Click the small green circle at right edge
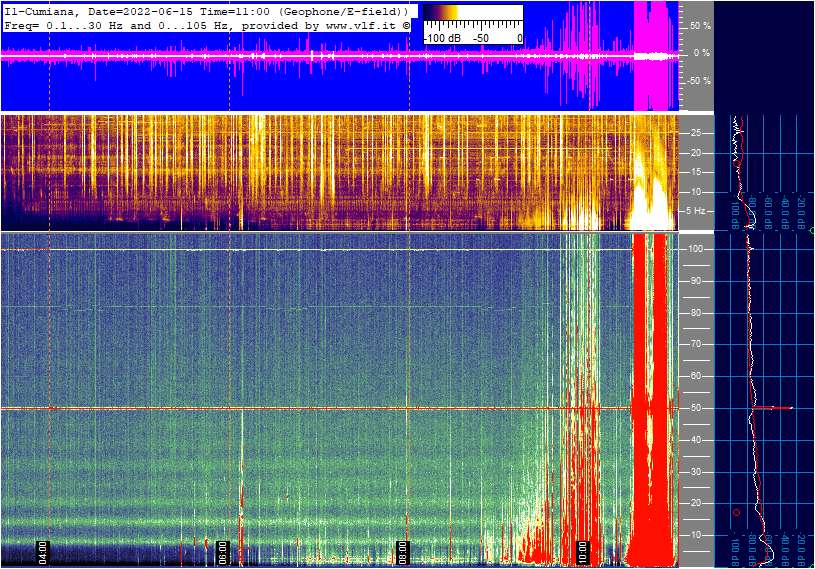Viewport: 815px width, 569px height. 811,231
